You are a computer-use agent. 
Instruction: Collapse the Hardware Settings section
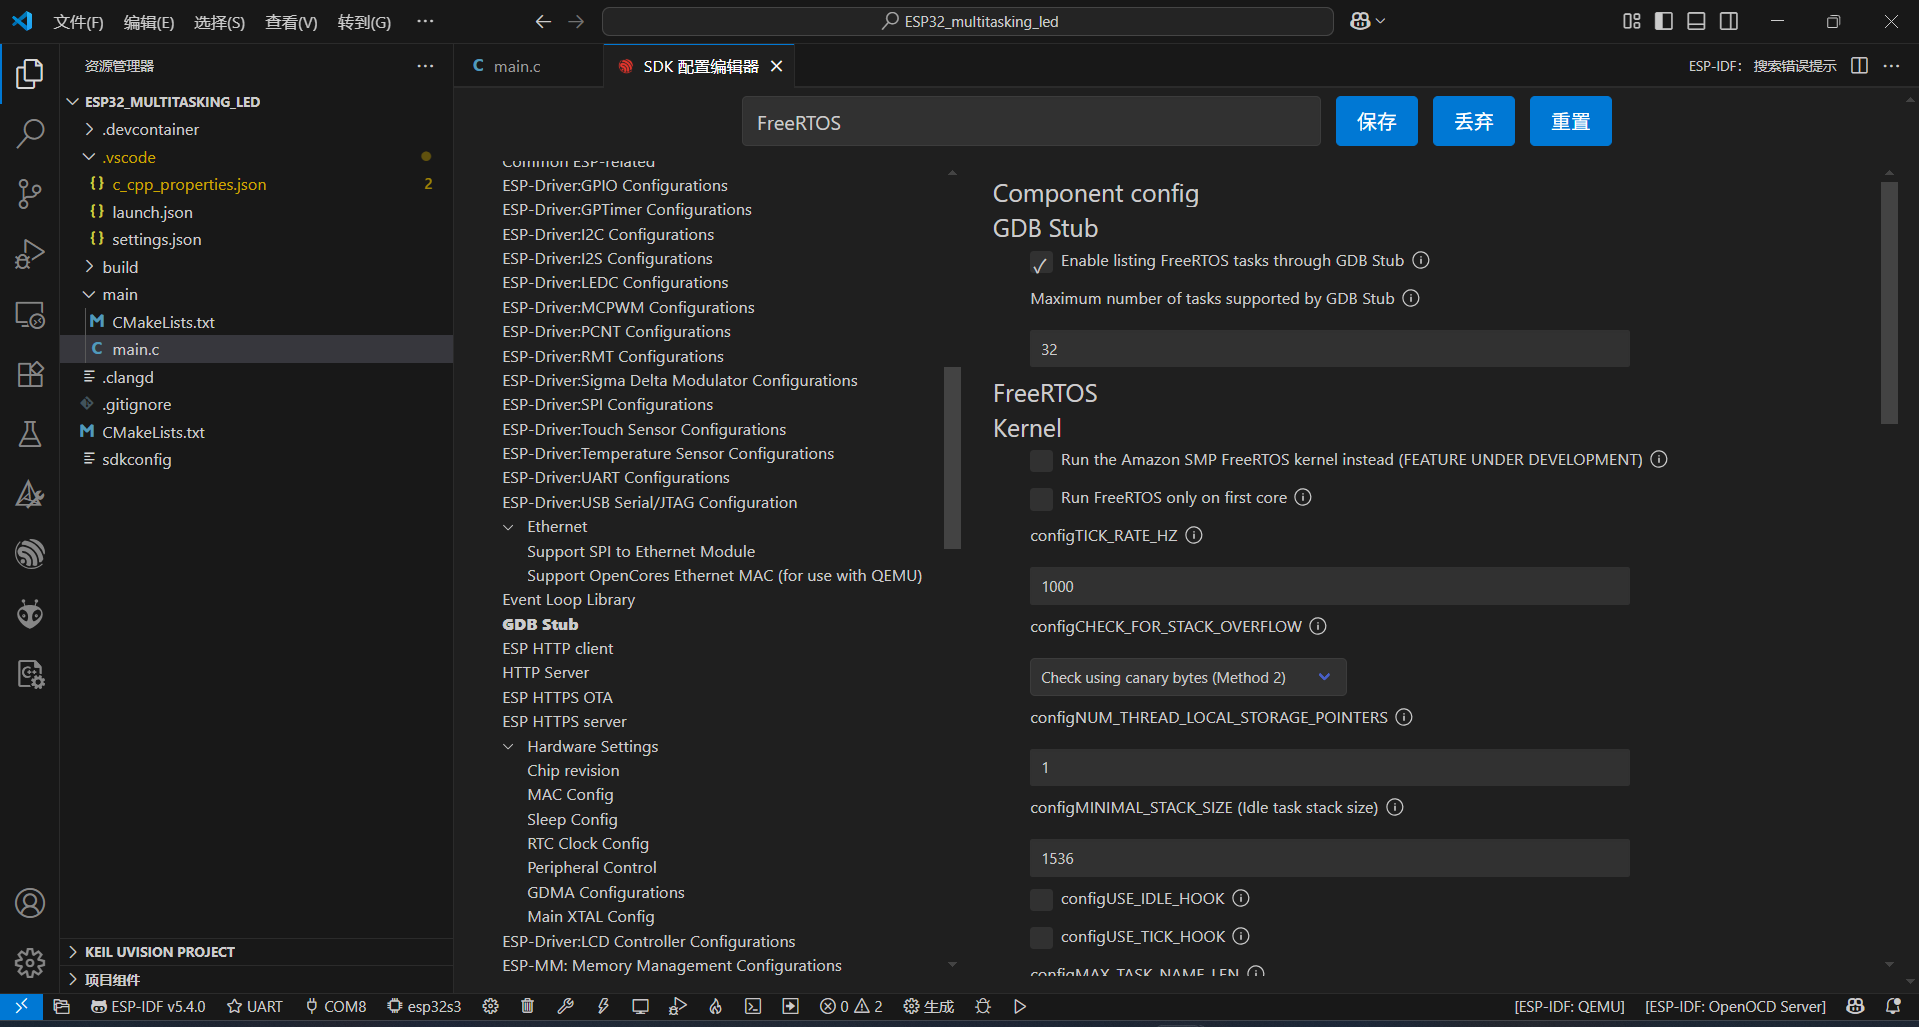tap(508, 747)
